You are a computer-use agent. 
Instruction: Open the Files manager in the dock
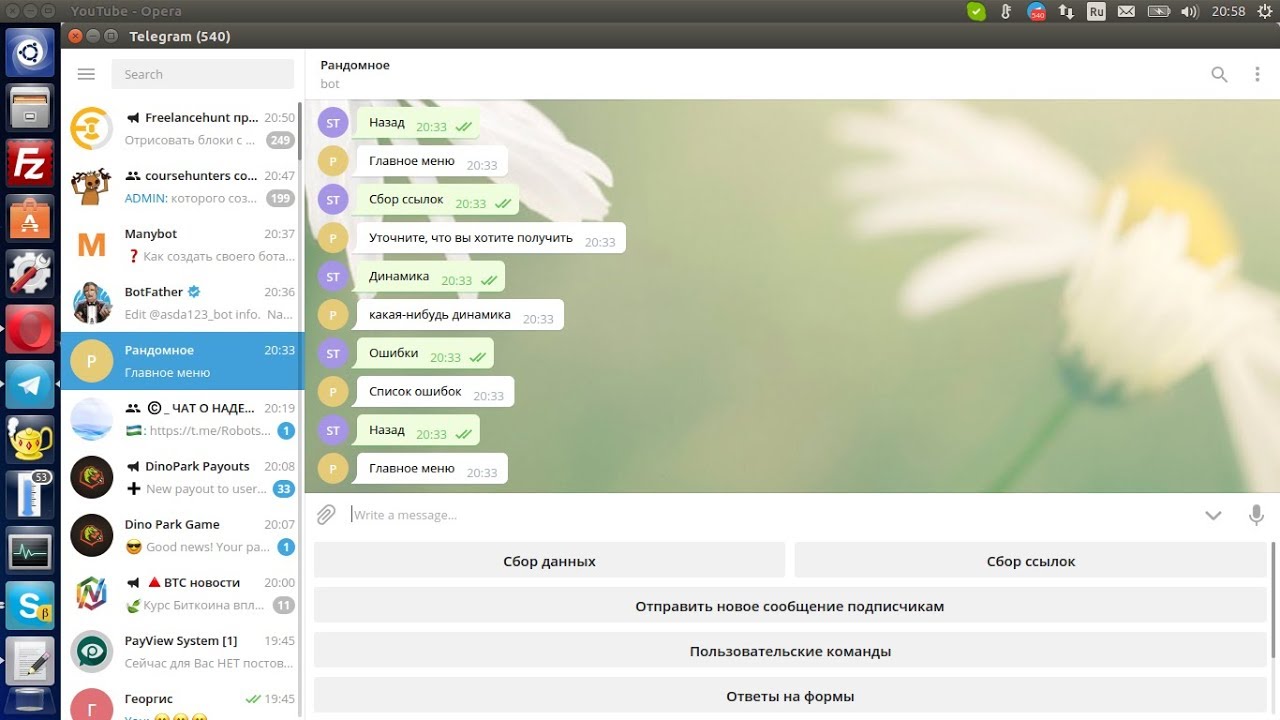pyautogui.click(x=30, y=107)
